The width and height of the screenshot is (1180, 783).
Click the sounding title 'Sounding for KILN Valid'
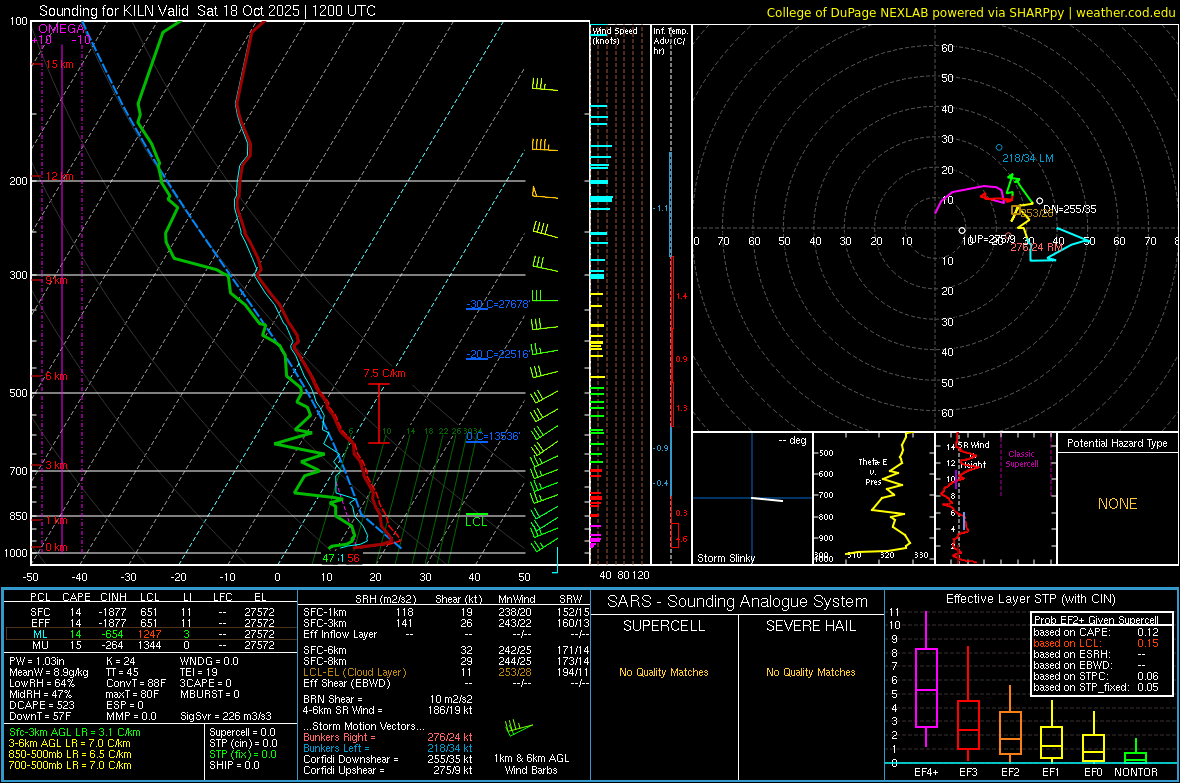click(114, 11)
